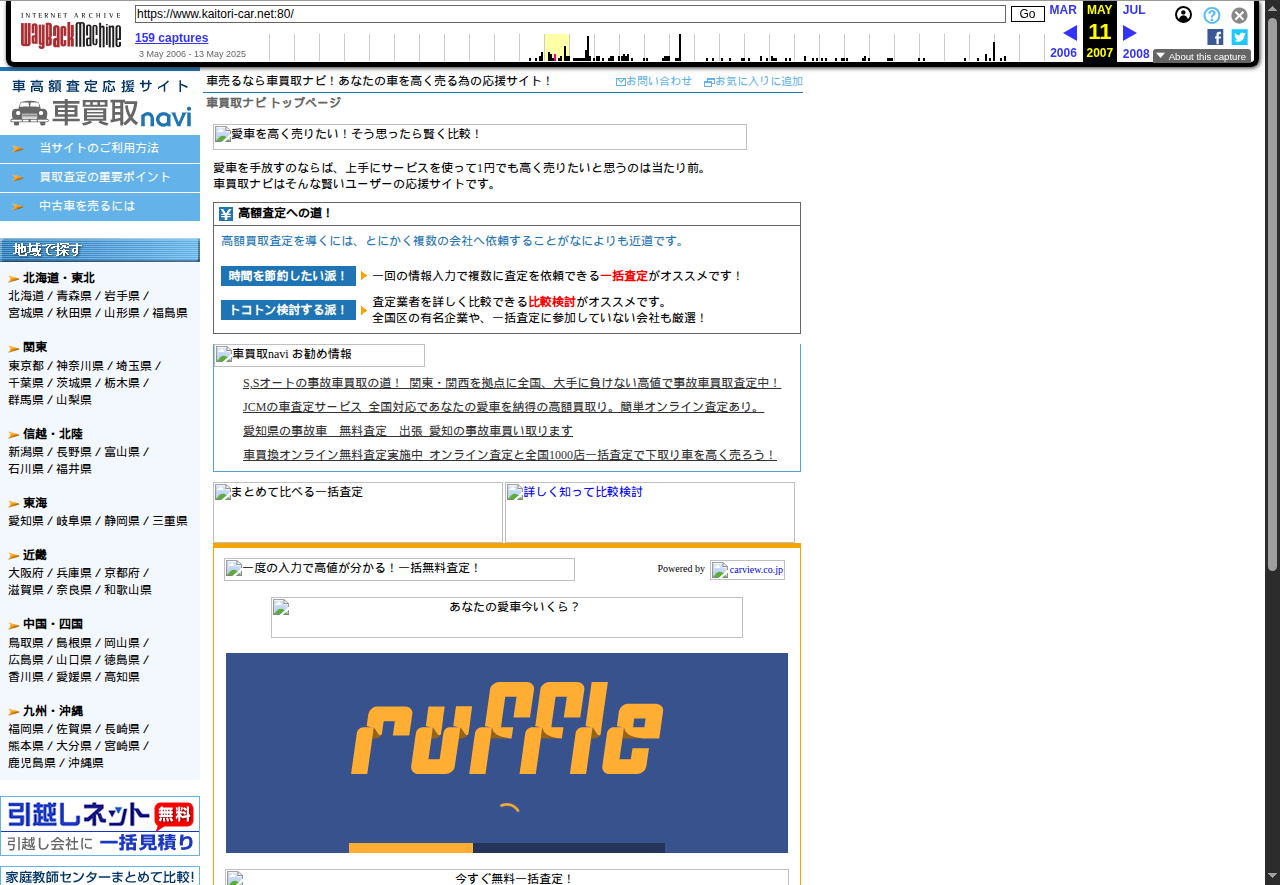Close the Wayback toolbar

(1239, 15)
